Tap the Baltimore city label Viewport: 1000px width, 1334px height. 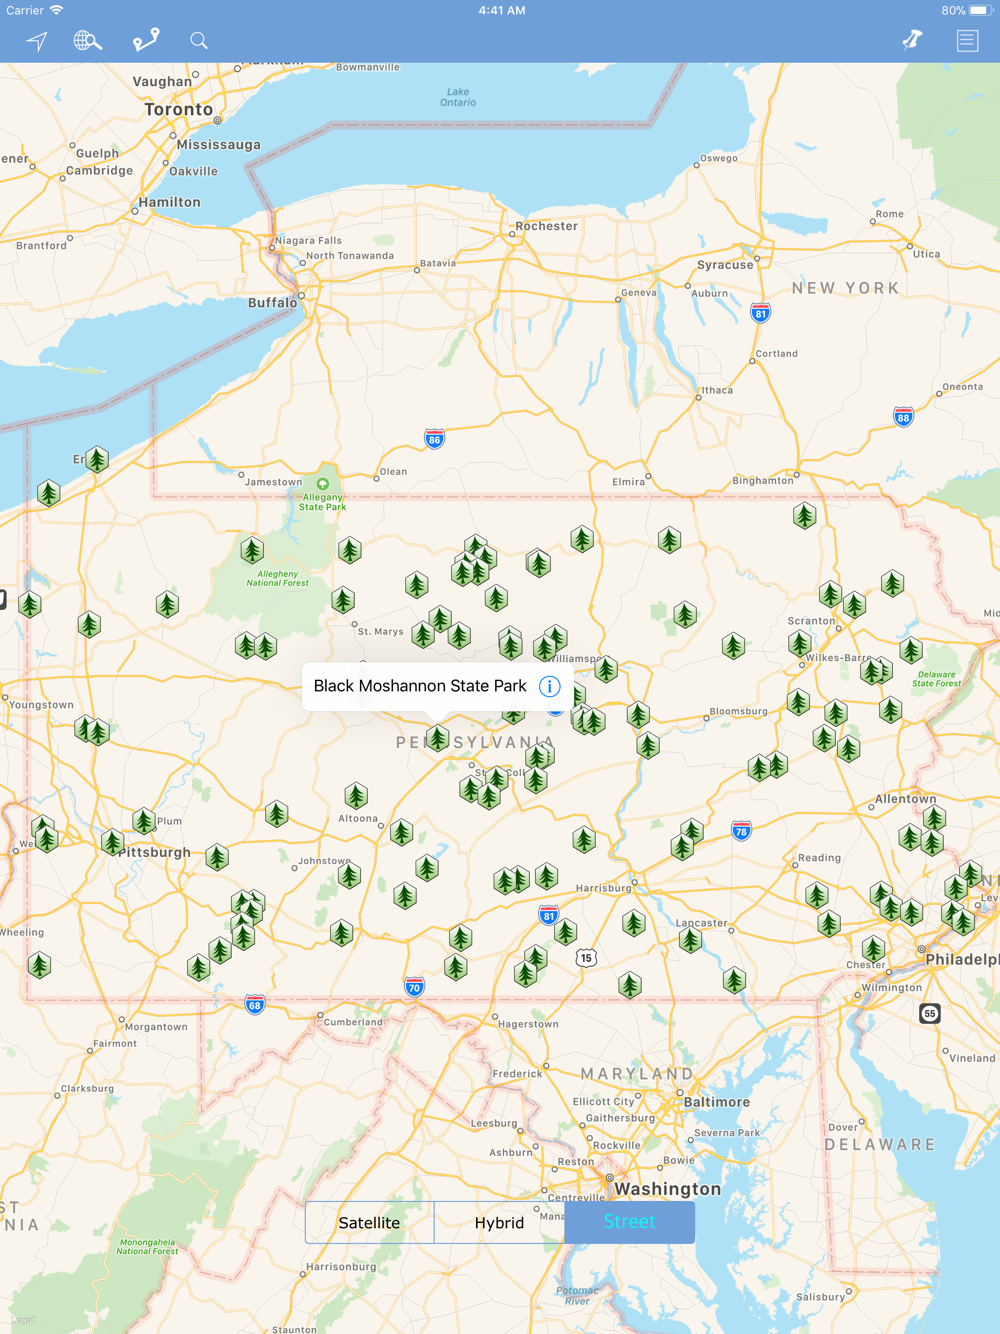coord(716,1102)
